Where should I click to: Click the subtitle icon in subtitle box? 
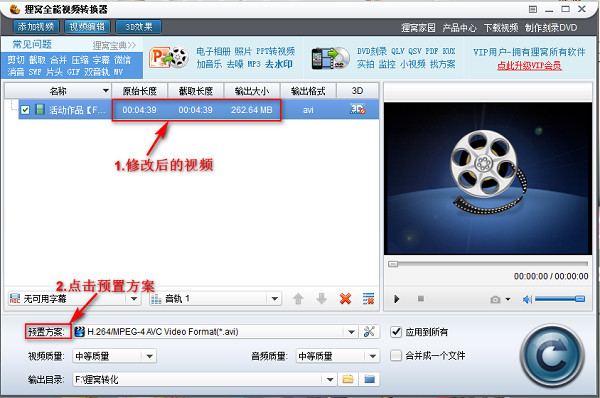click(x=15, y=298)
